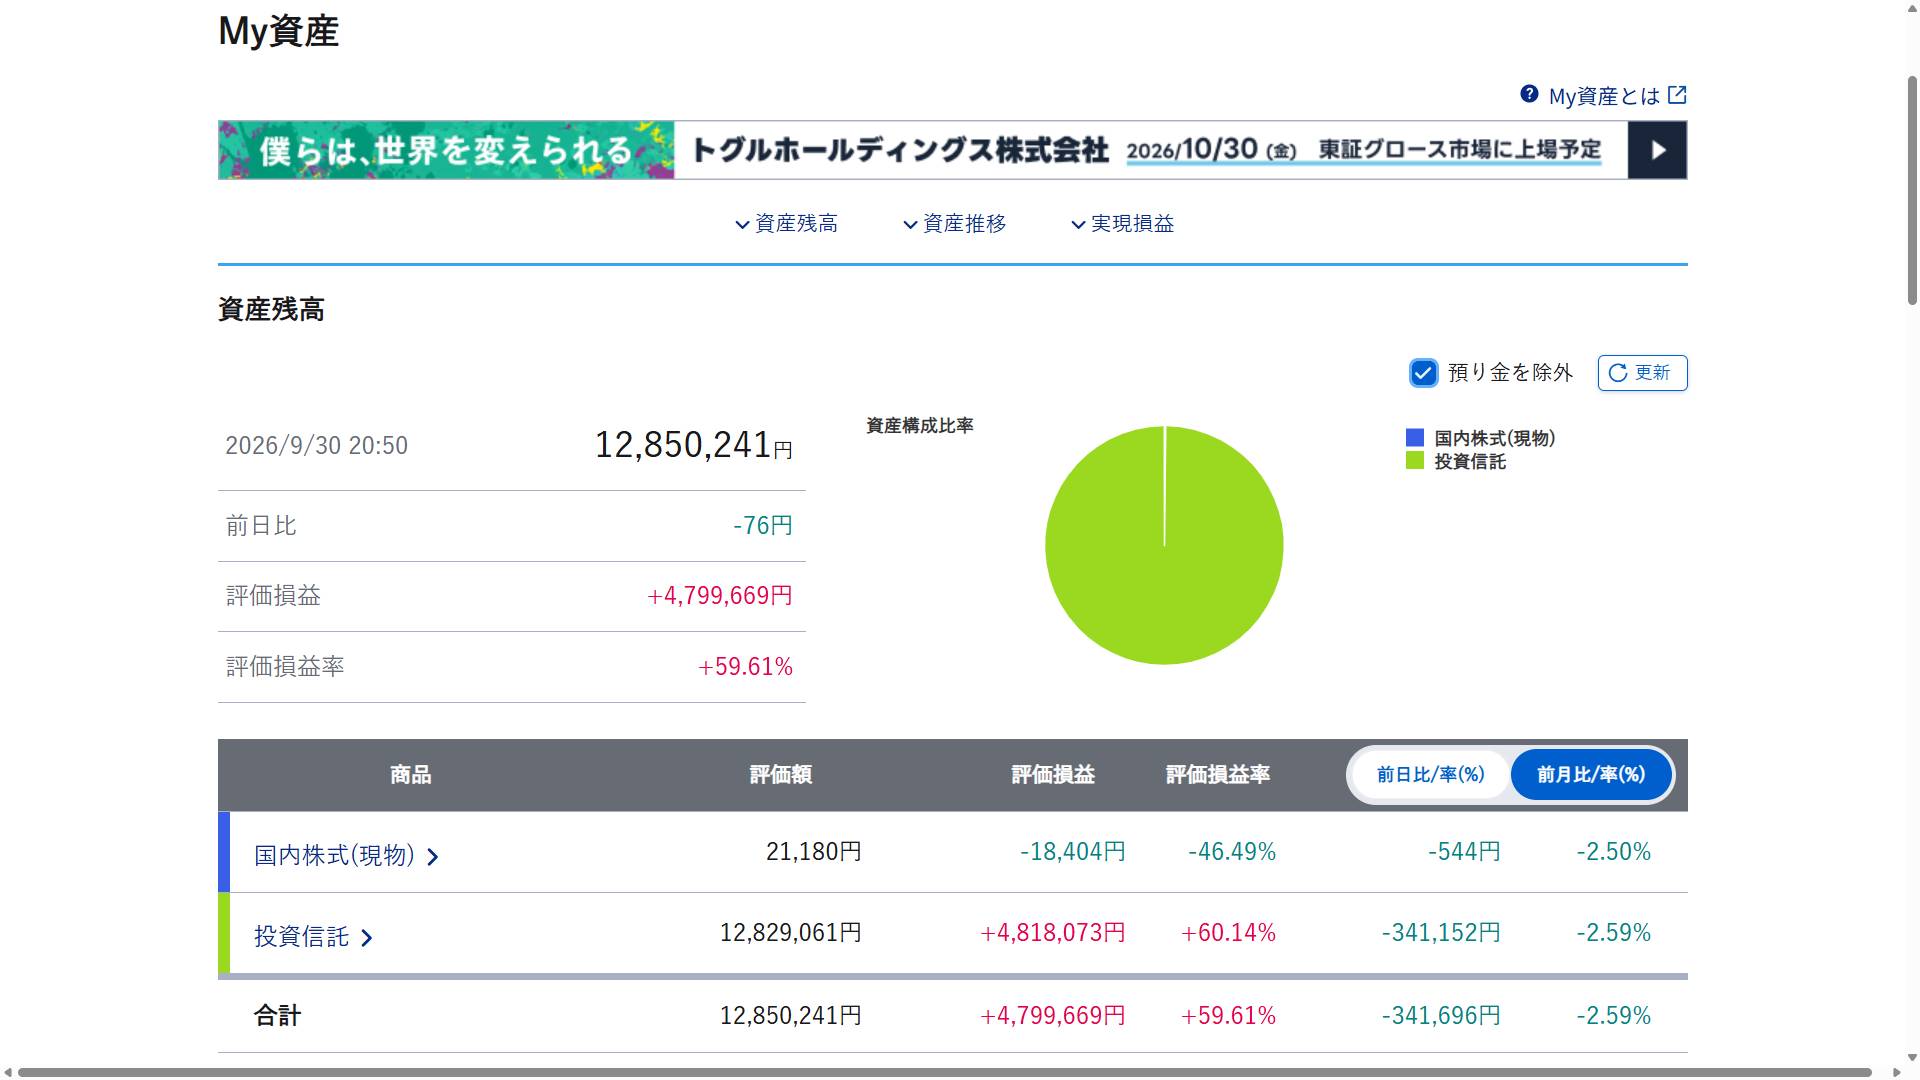The width and height of the screenshot is (1920, 1080).
Task: Click the 前日比 value -76円
Action: pyautogui.click(x=762, y=526)
